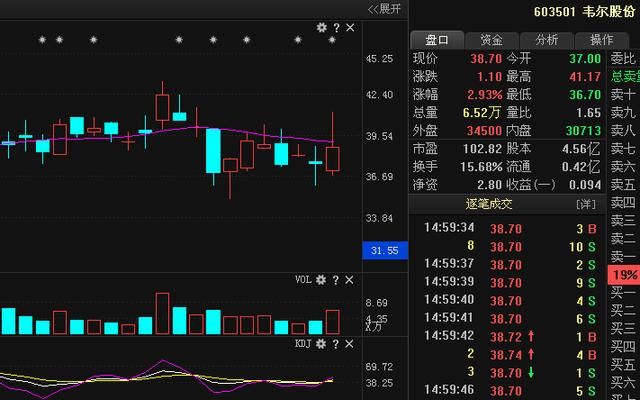Open help for main chart panel

pos(336,28)
